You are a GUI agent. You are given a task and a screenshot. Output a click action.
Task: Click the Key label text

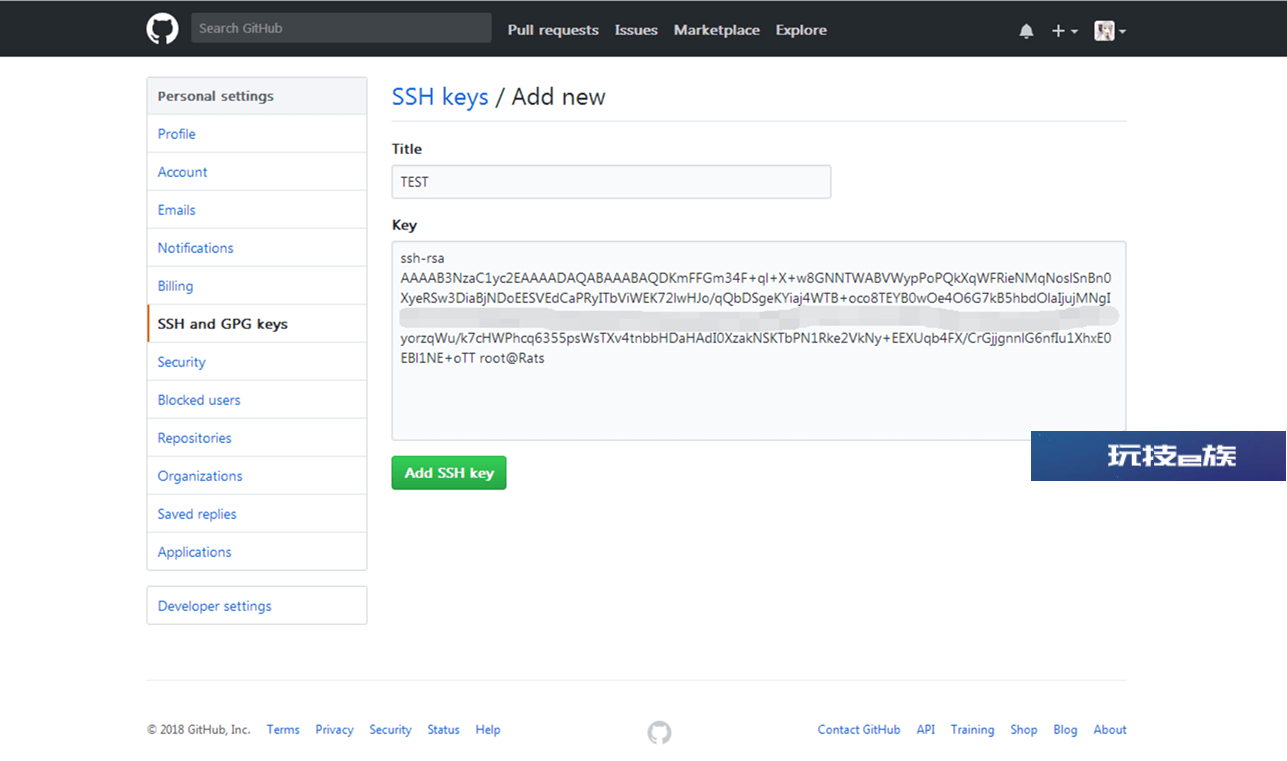point(404,225)
